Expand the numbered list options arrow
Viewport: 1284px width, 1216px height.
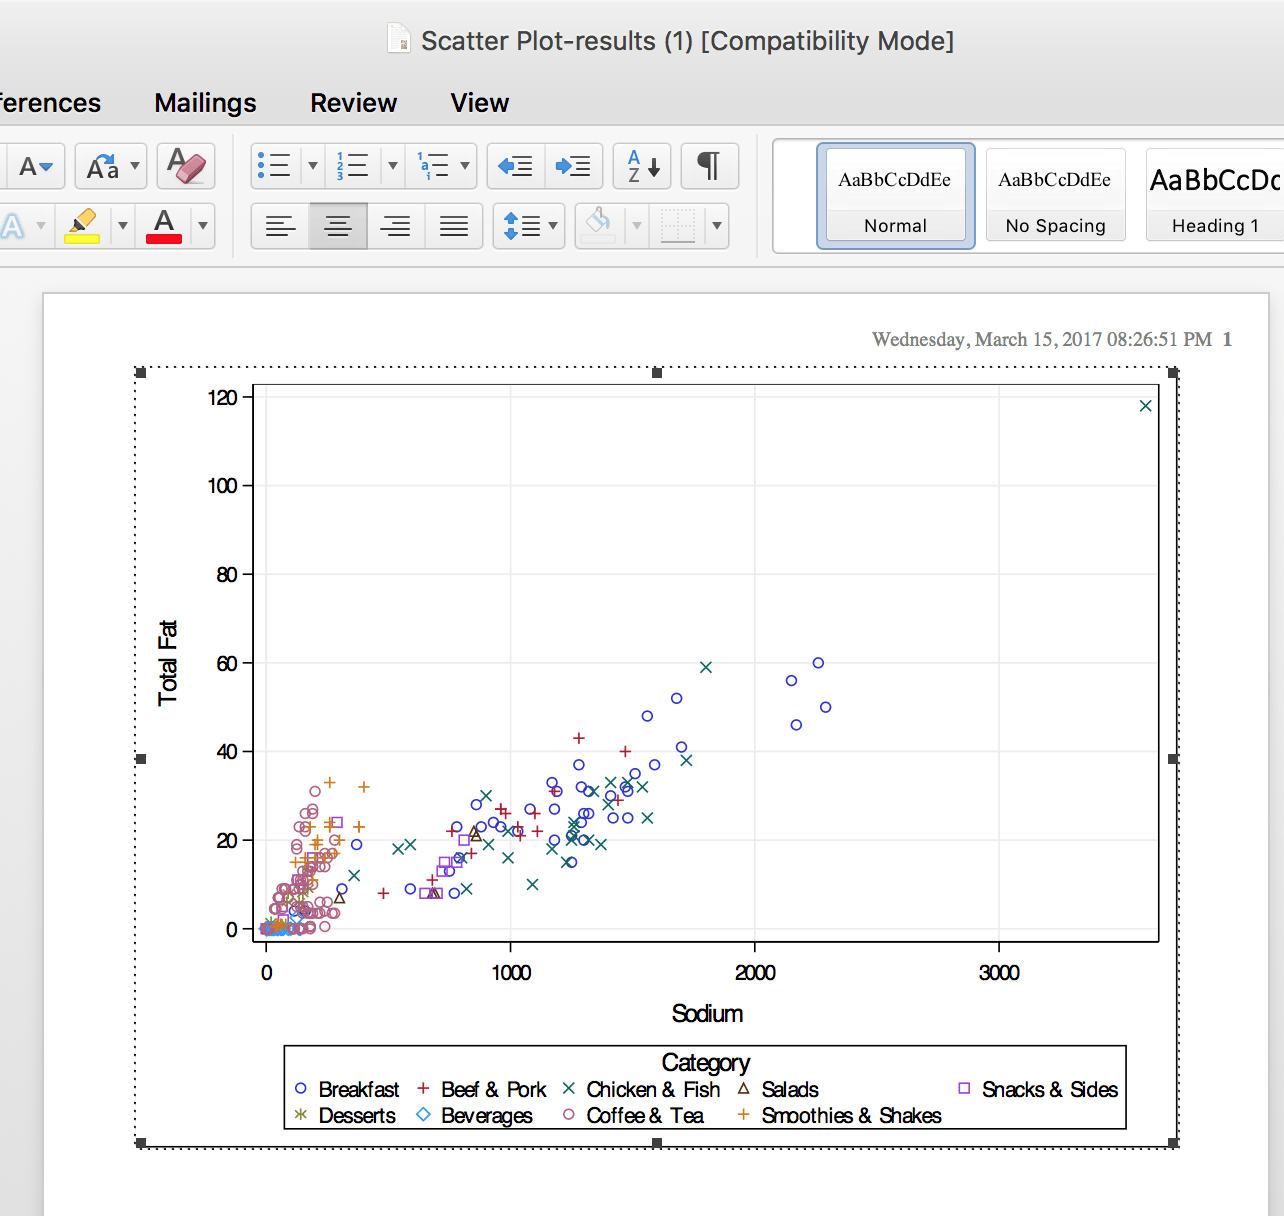[x=392, y=166]
